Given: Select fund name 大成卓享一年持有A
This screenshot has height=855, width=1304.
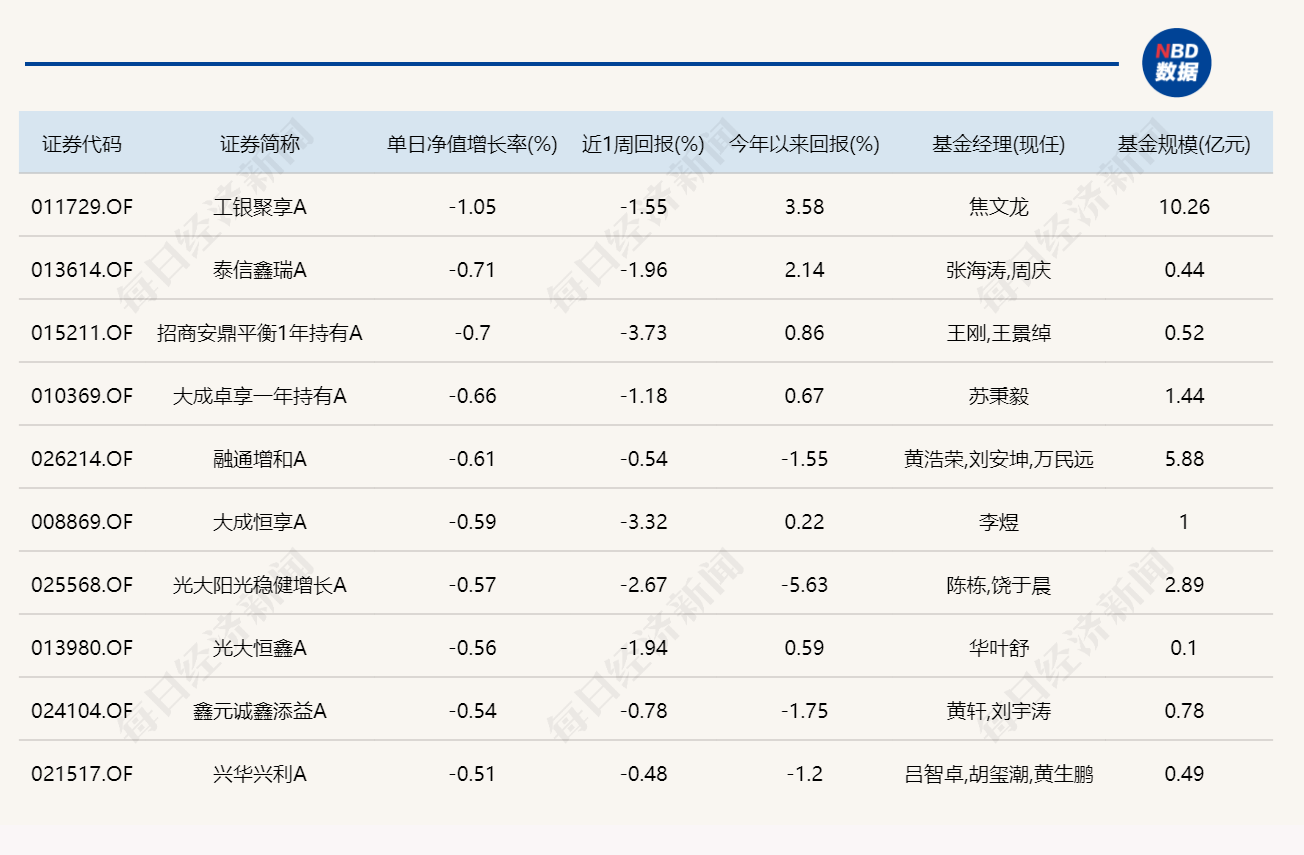Looking at the screenshot, I should coord(260,396).
